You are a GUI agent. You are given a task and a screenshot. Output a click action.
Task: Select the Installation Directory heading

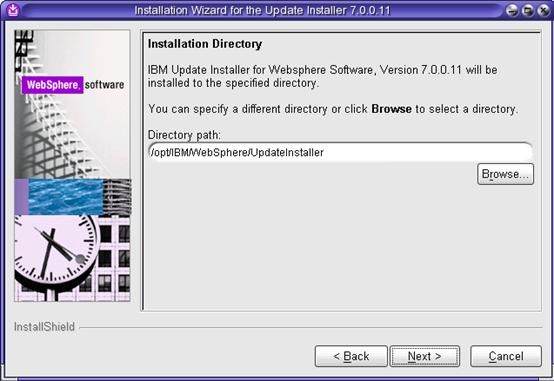coord(205,44)
